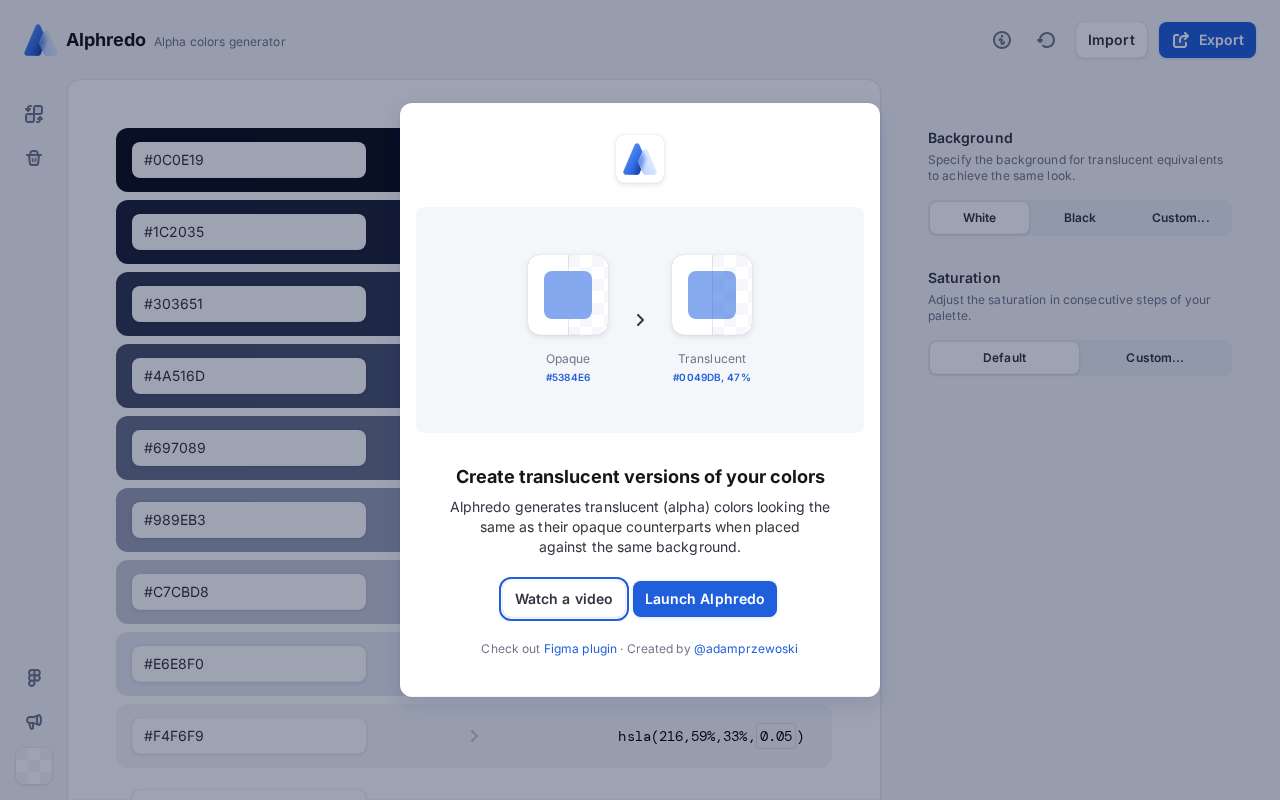Click the #E6E8F0 color input
The image size is (1280, 800).
click(x=249, y=664)
